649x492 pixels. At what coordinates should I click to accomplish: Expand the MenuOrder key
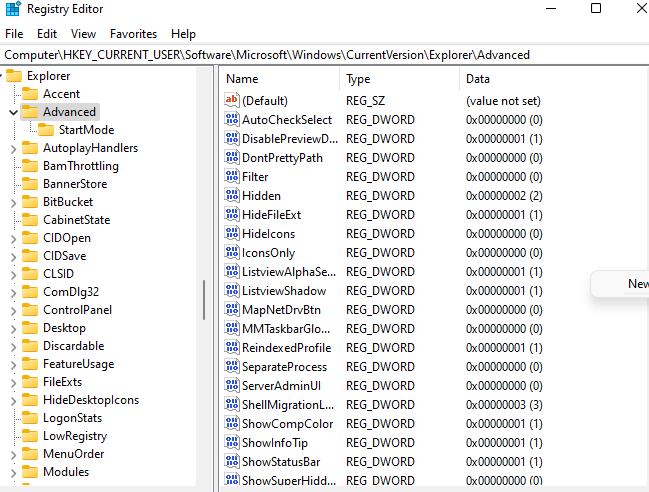[13, 454]
